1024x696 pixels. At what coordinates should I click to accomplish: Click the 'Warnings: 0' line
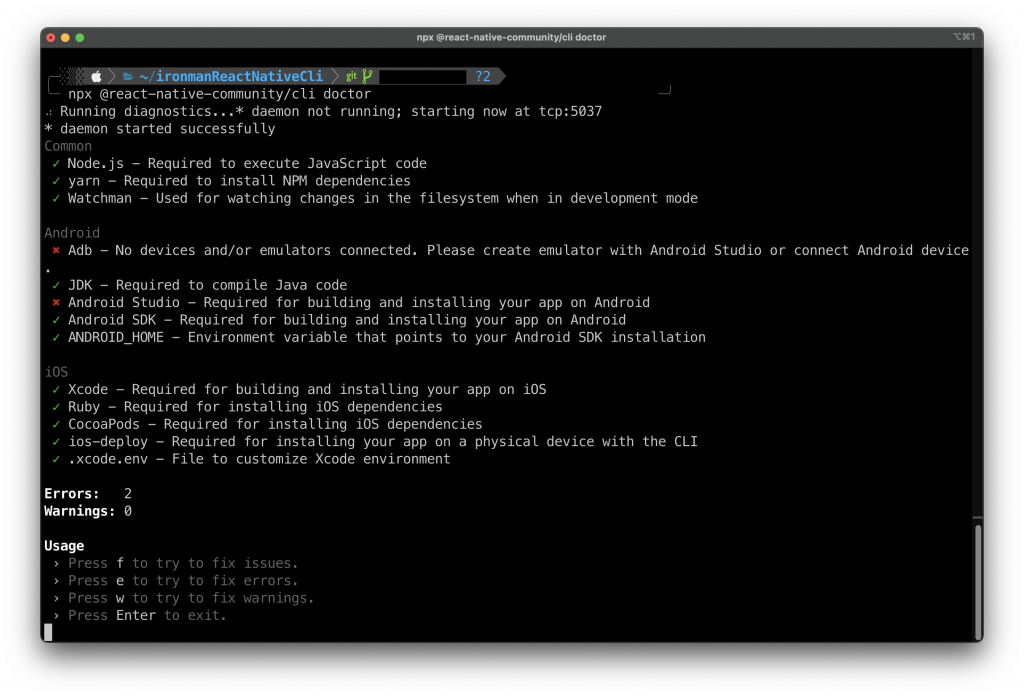coord(88,511)
